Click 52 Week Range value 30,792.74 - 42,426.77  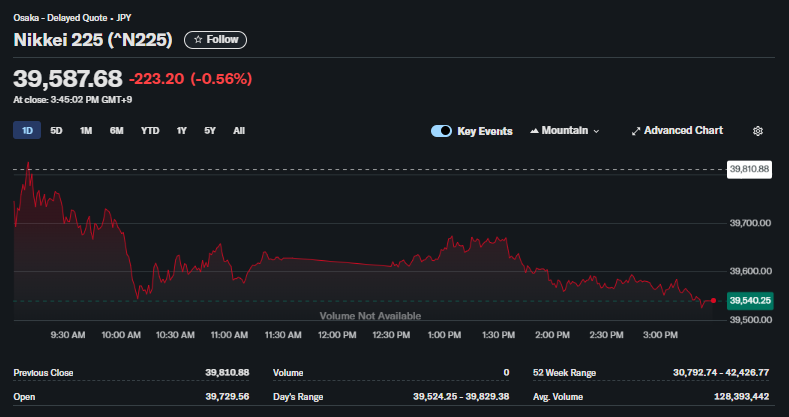[721, 373]
